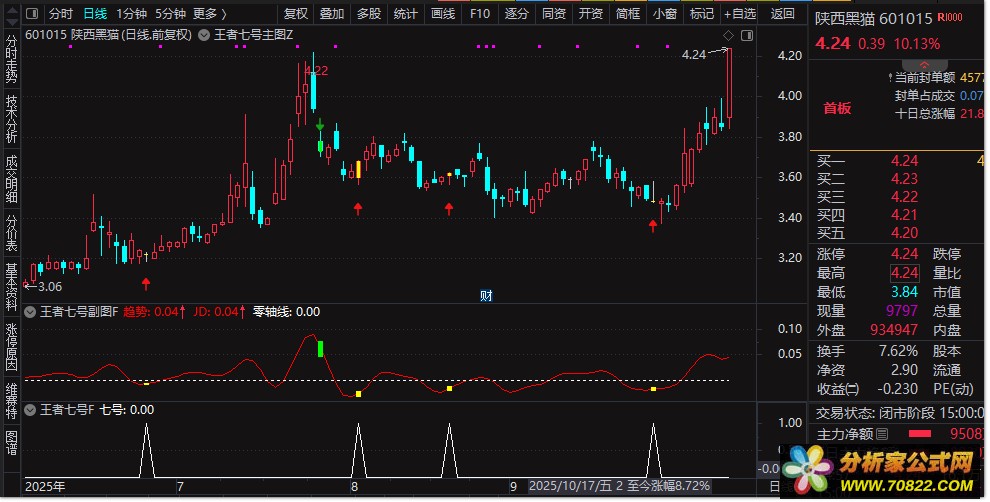Screen dimensions: 990x502
Task: Click the 买一 price 4.24
Action: [904, 161]
